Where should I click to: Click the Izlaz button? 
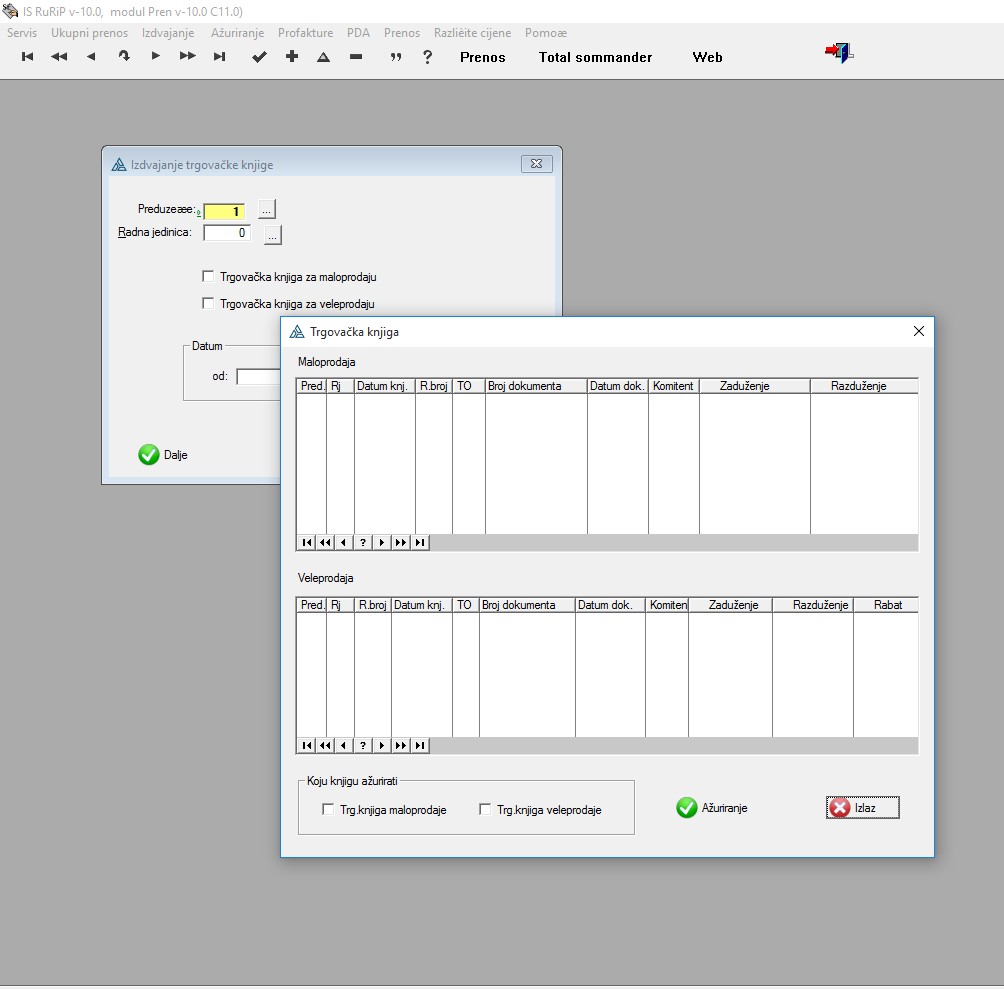pos(863,808)
